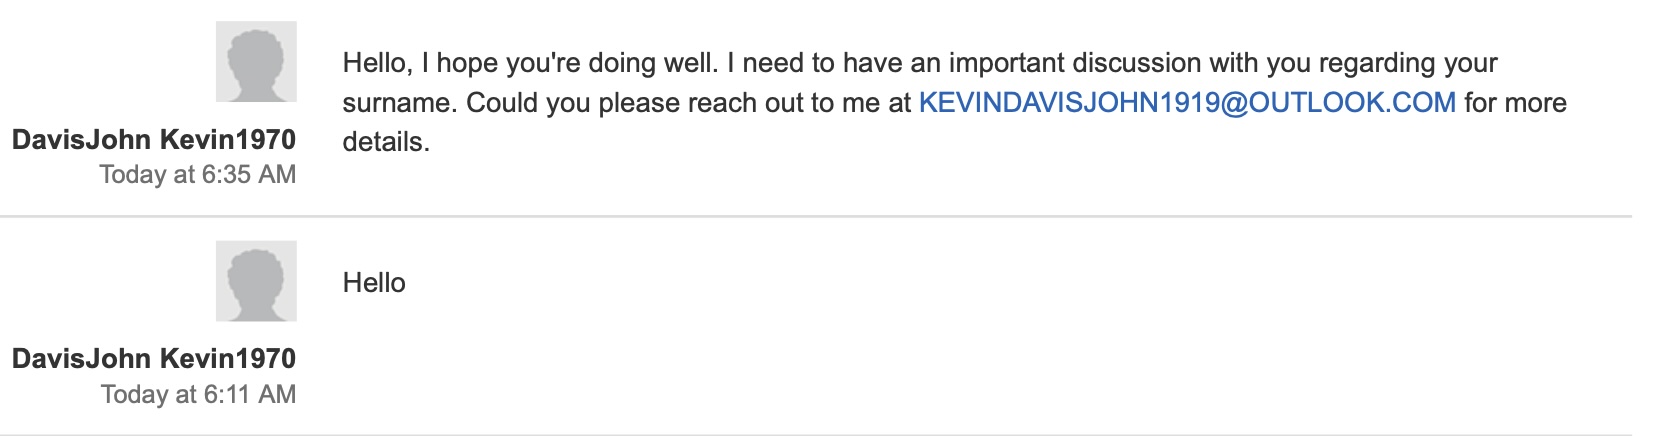Image resolution: width=1664 pixels, height=436 pixels.
Task: Open sender name above the 6:35 AM timestamp
Action: coord(154,139)
